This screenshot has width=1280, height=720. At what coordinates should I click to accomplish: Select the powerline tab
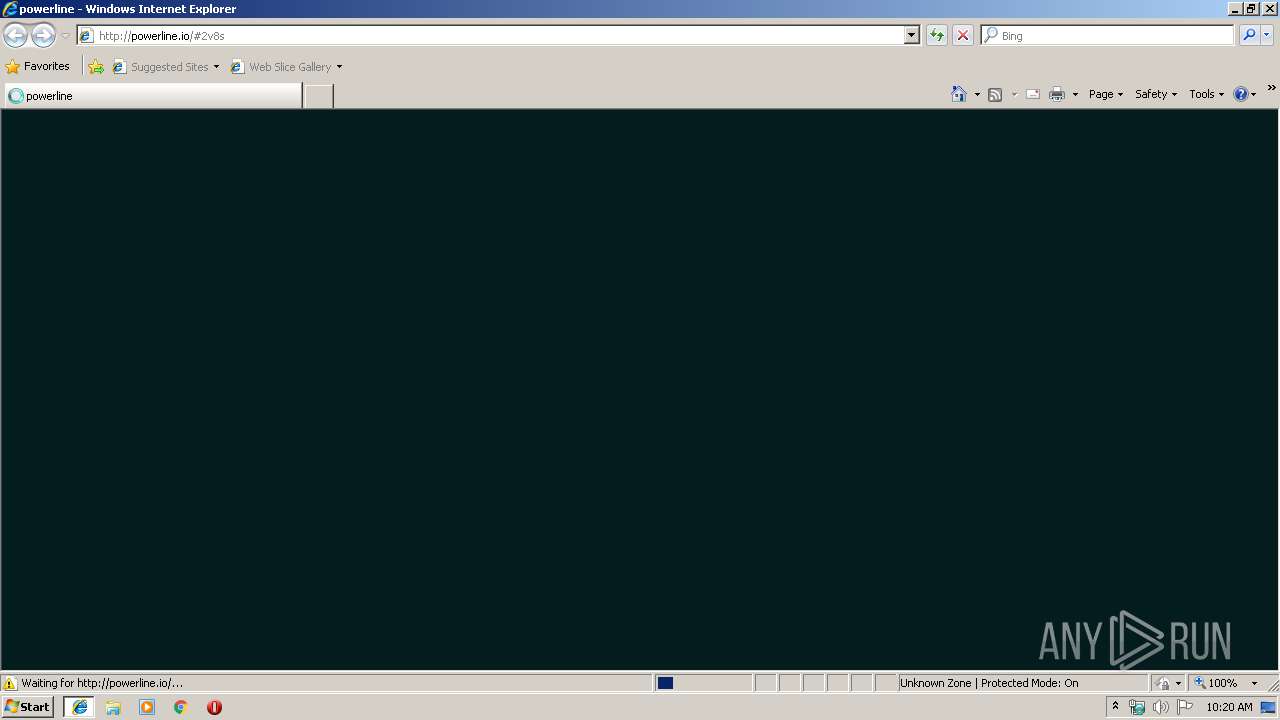(153, 96)
